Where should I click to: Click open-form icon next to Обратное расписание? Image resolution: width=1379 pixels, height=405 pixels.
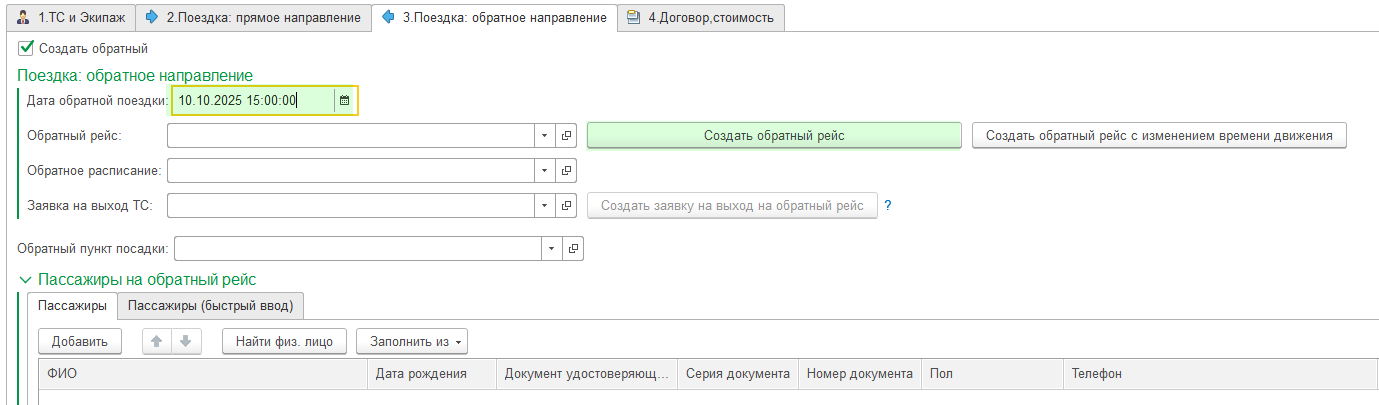click(567, 171)
